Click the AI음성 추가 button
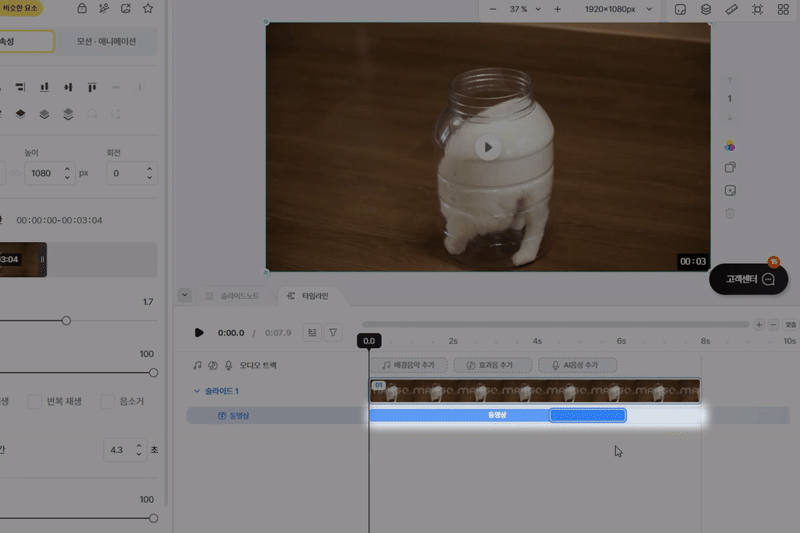 tap(577, 366)
